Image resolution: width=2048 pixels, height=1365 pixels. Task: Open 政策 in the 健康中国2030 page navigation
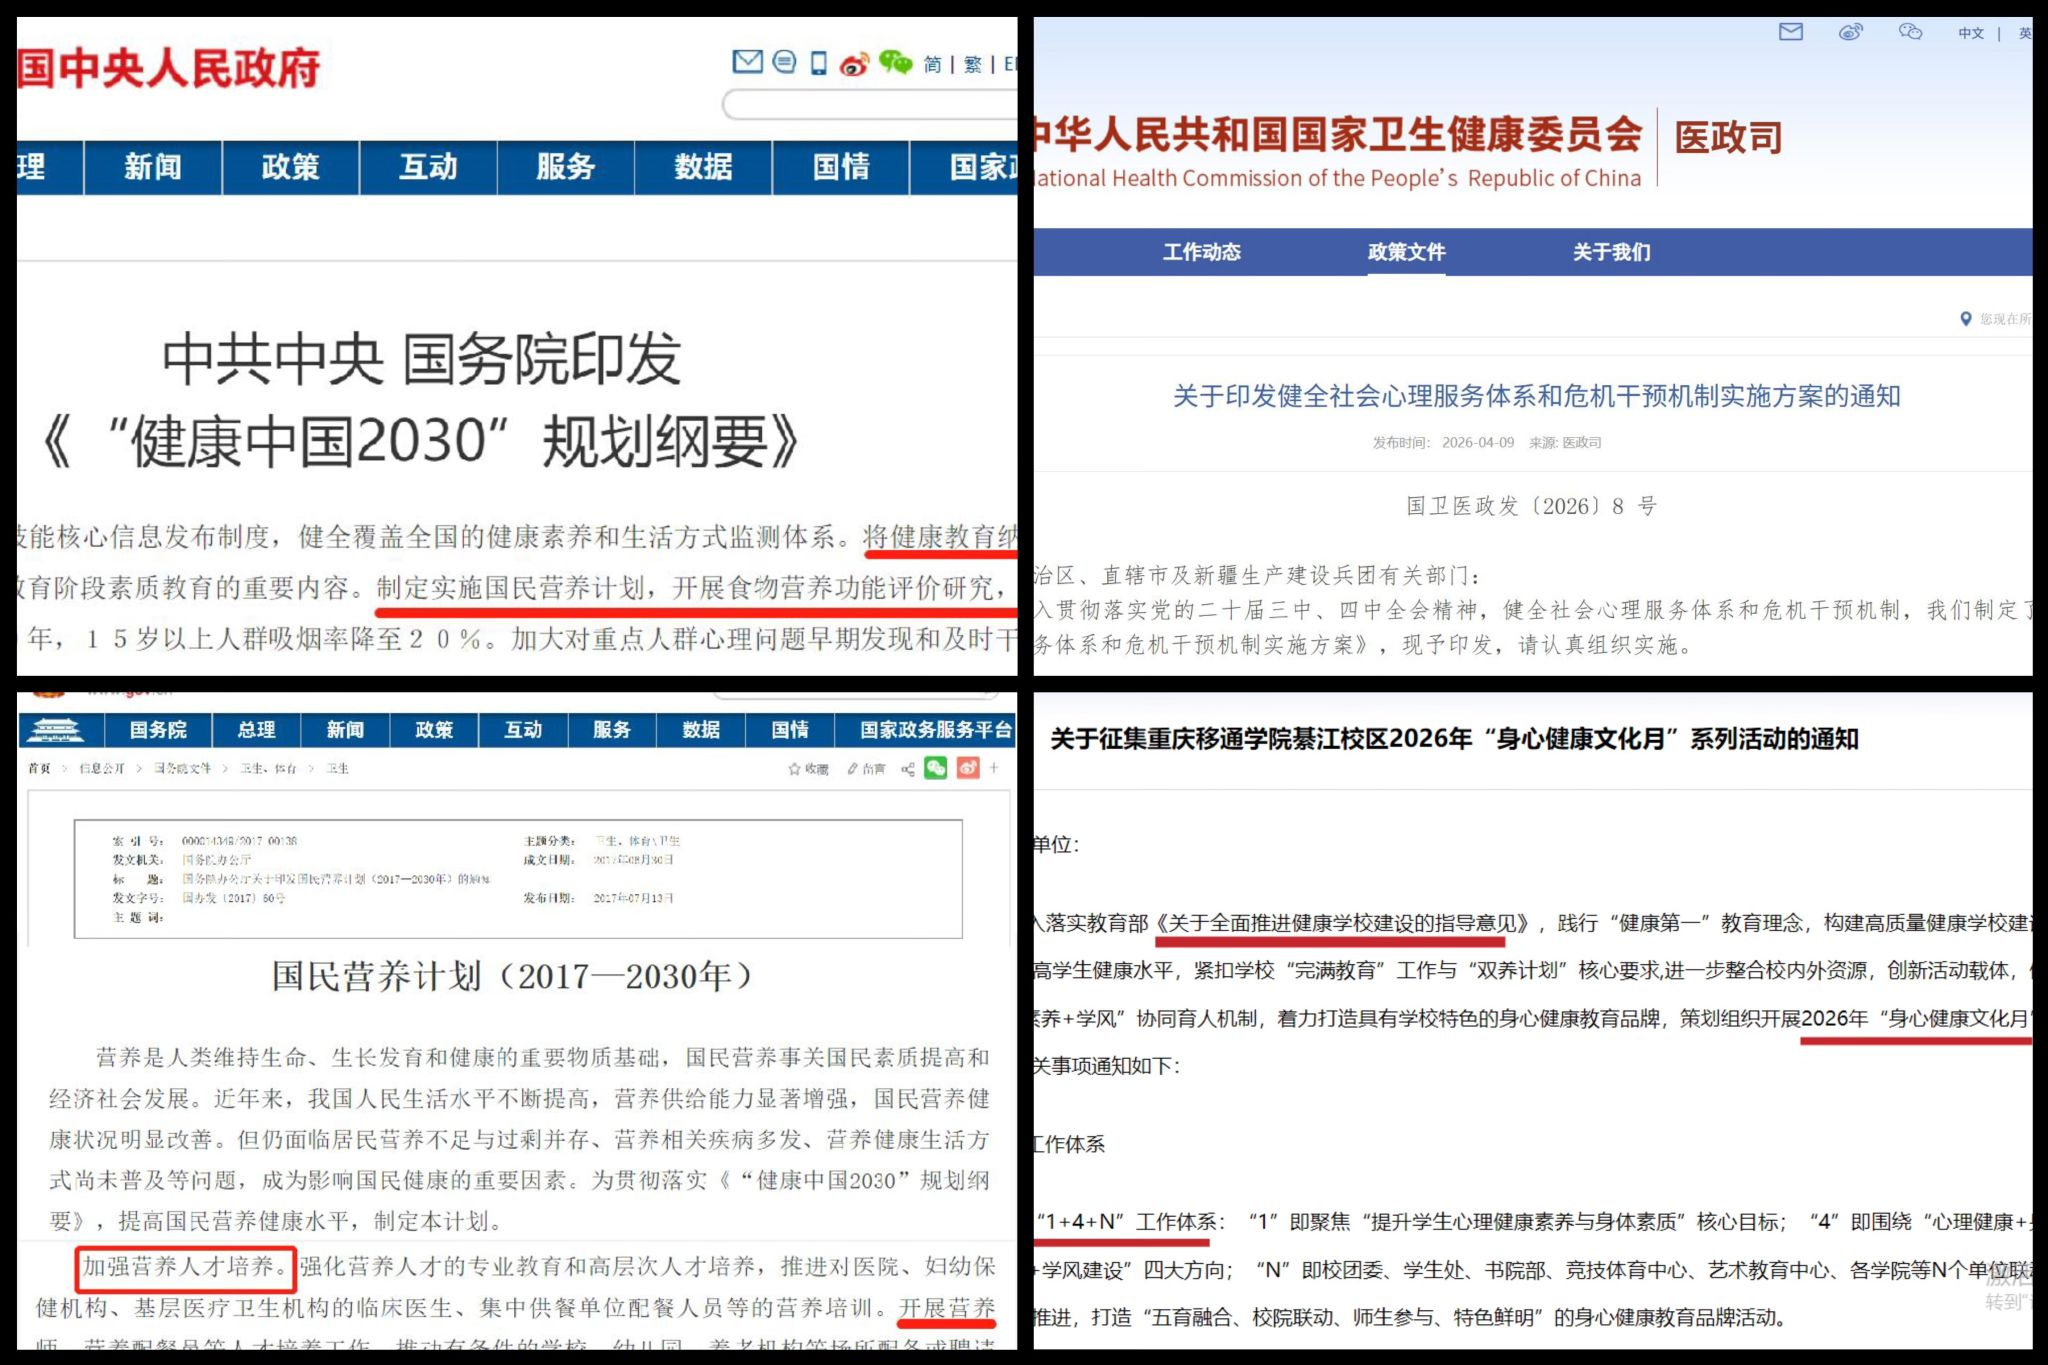290,167
